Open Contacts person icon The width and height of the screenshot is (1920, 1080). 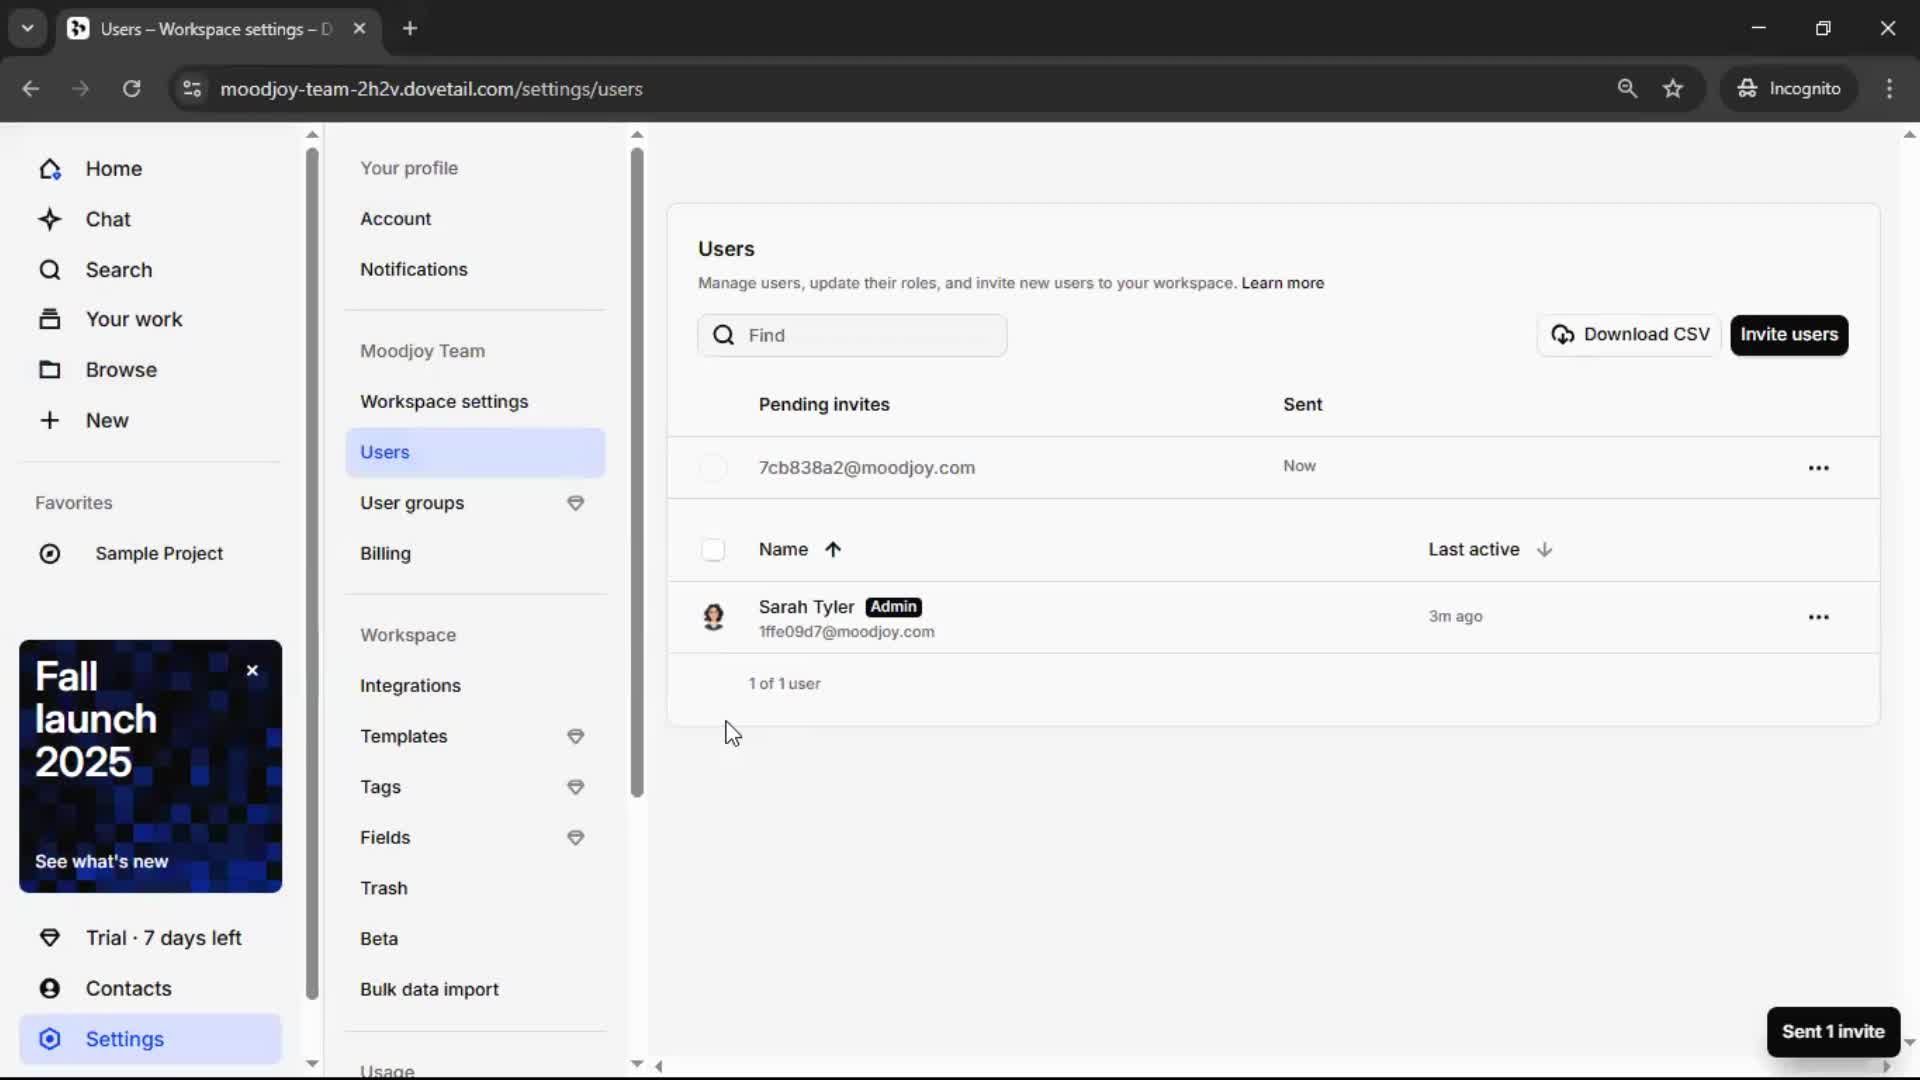click(x=50, y=988)
